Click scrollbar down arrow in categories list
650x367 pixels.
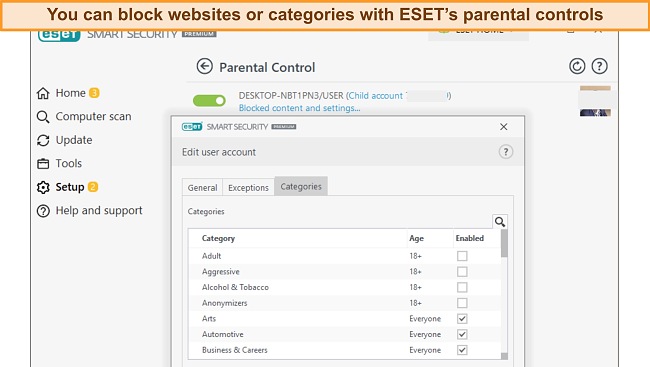pyautogui.click(x=504, y=356)
